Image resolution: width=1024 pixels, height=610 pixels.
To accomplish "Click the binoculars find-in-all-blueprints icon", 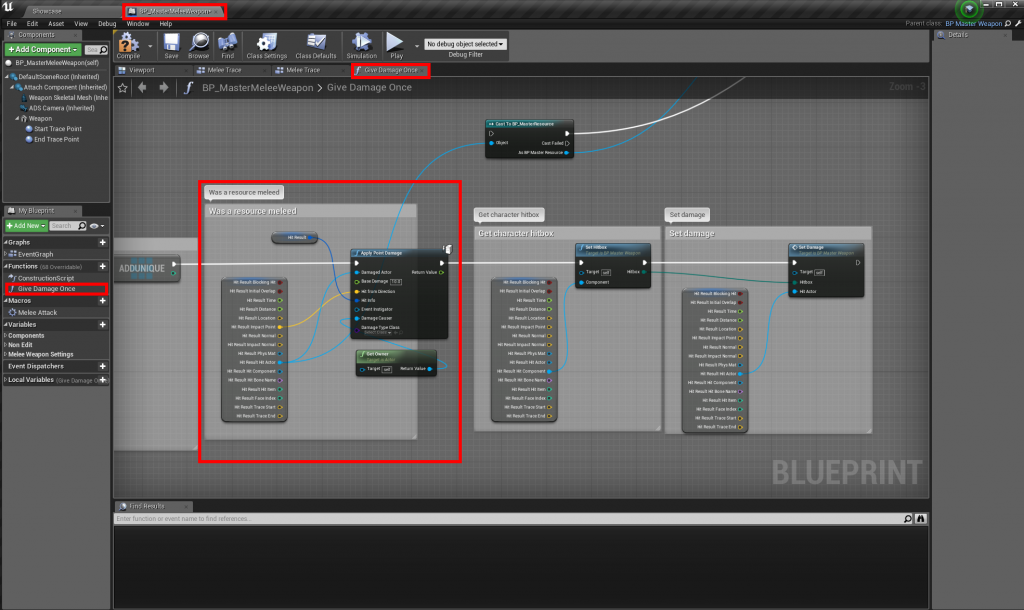I will coord(921,519).
